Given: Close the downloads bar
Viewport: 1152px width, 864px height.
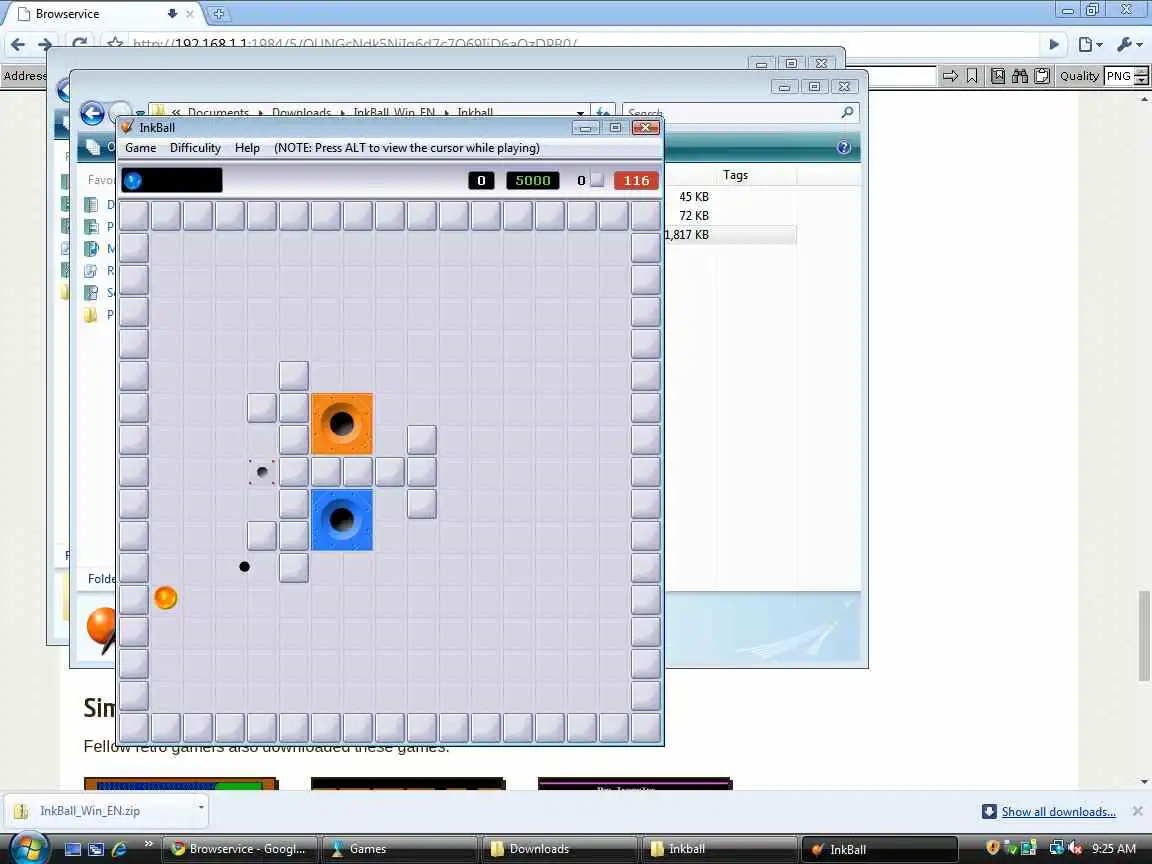Looking at the screenshot, I should tap(1137, 811).
